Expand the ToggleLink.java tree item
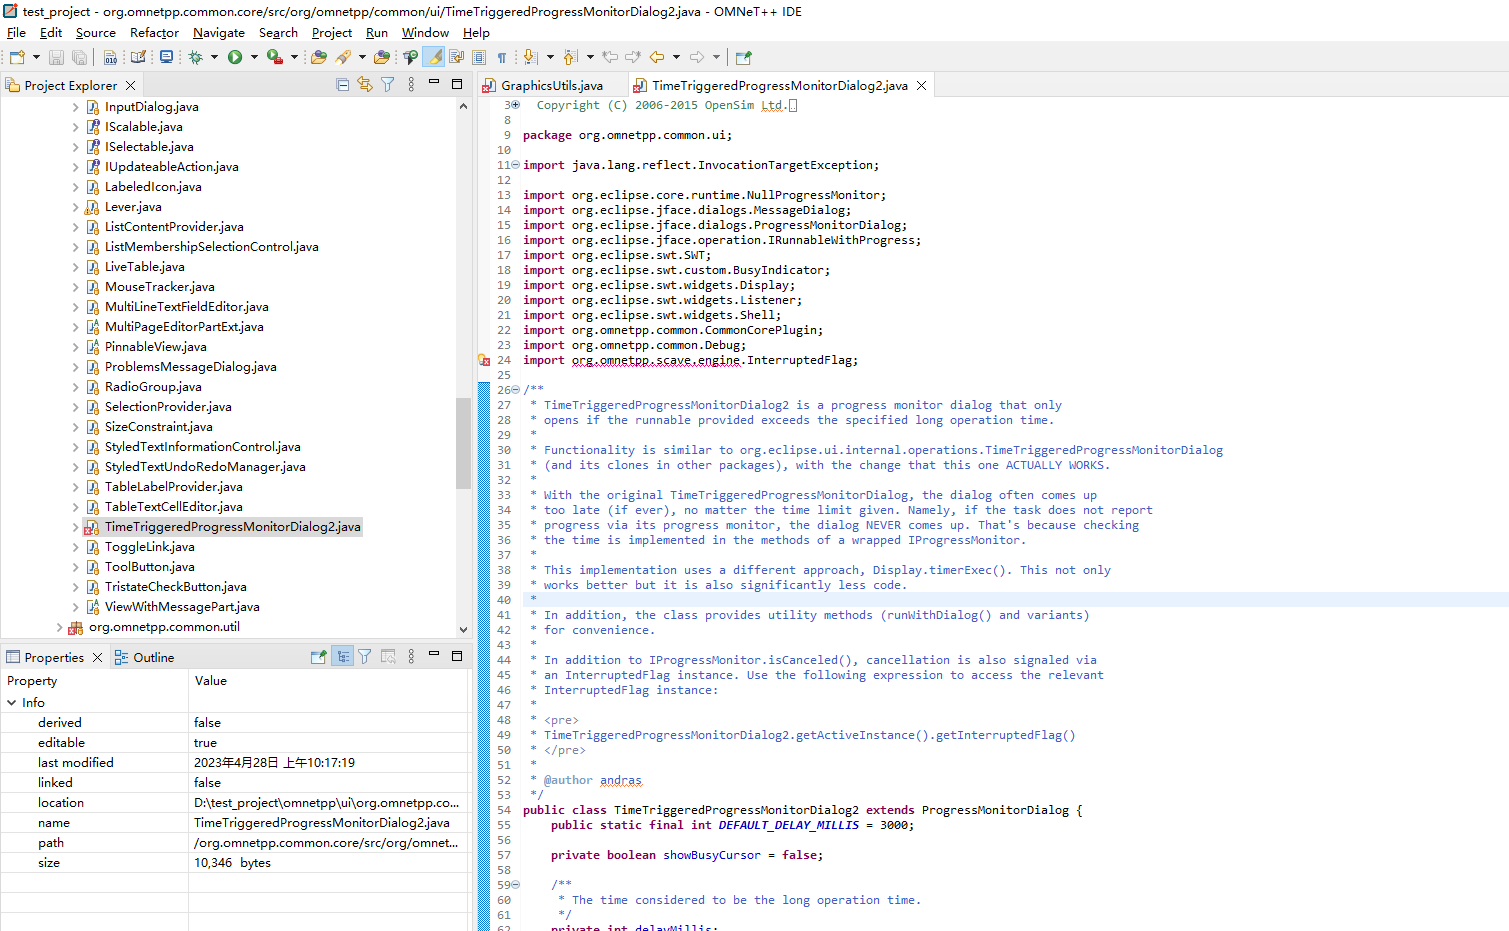 77,547
